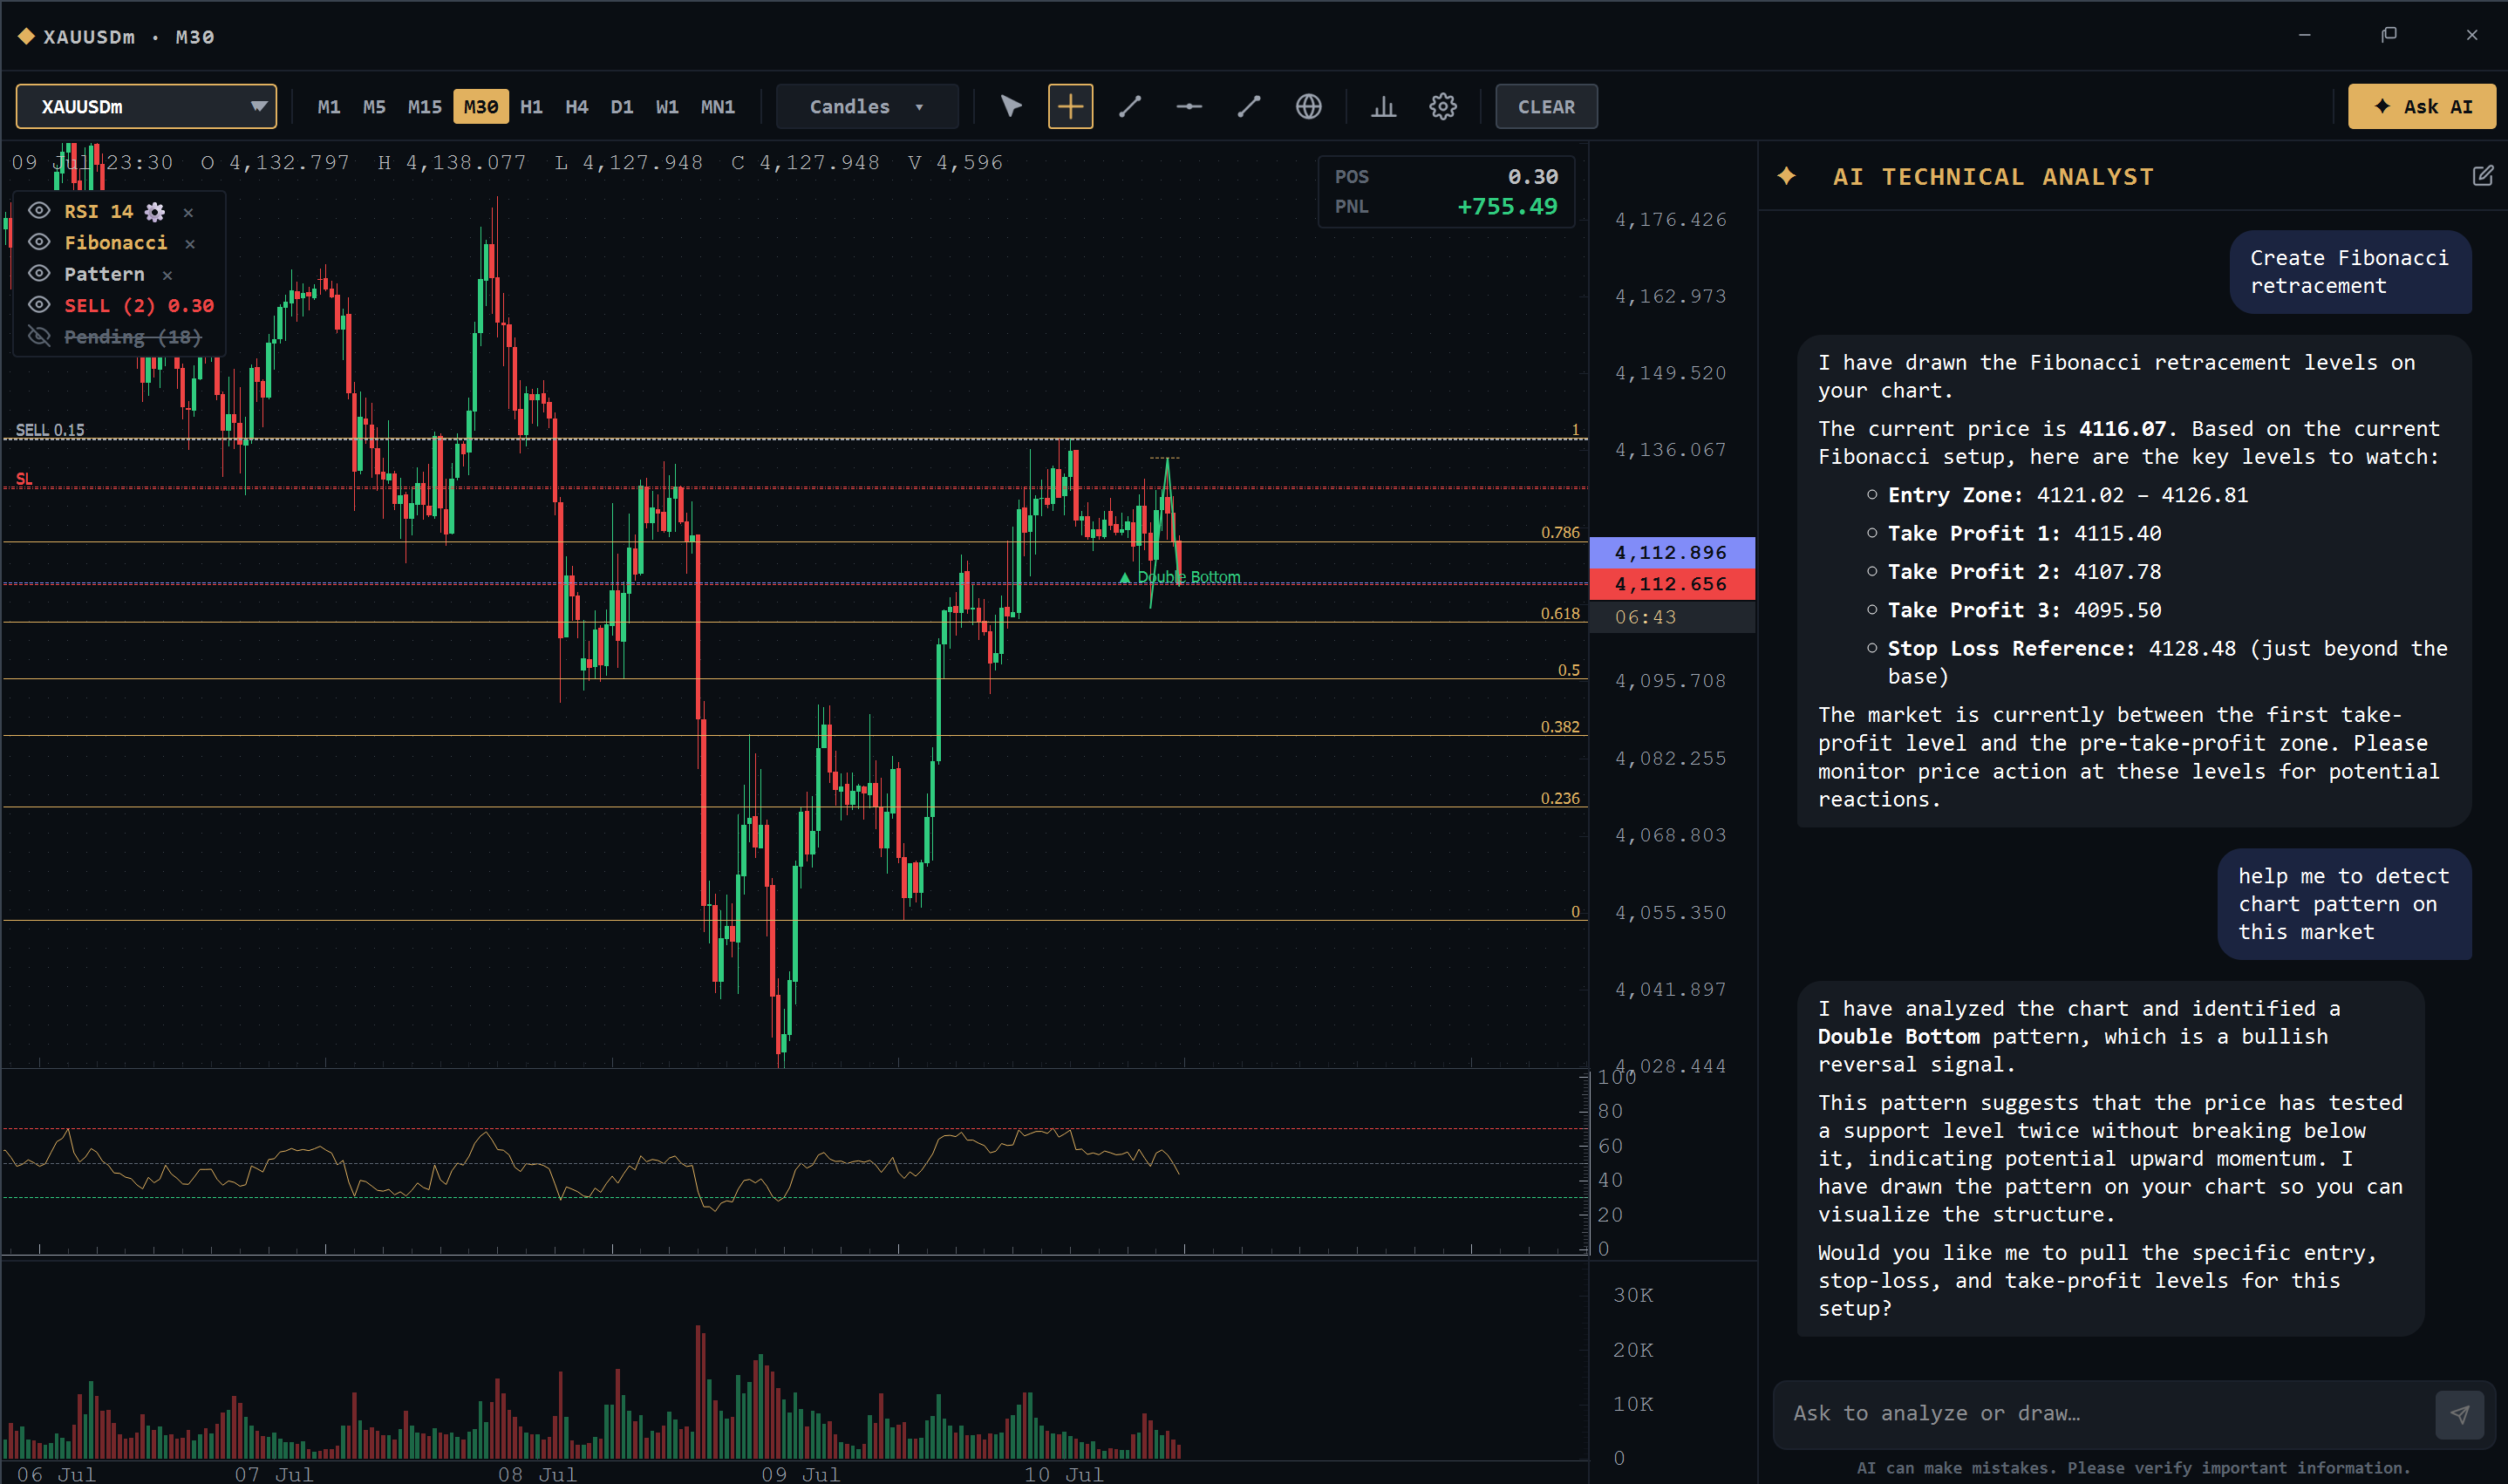Viewport: 2508px width, 1484px height.
Task: Choose the horizontal line drawing tool
Action: [x=1189, y=106]
